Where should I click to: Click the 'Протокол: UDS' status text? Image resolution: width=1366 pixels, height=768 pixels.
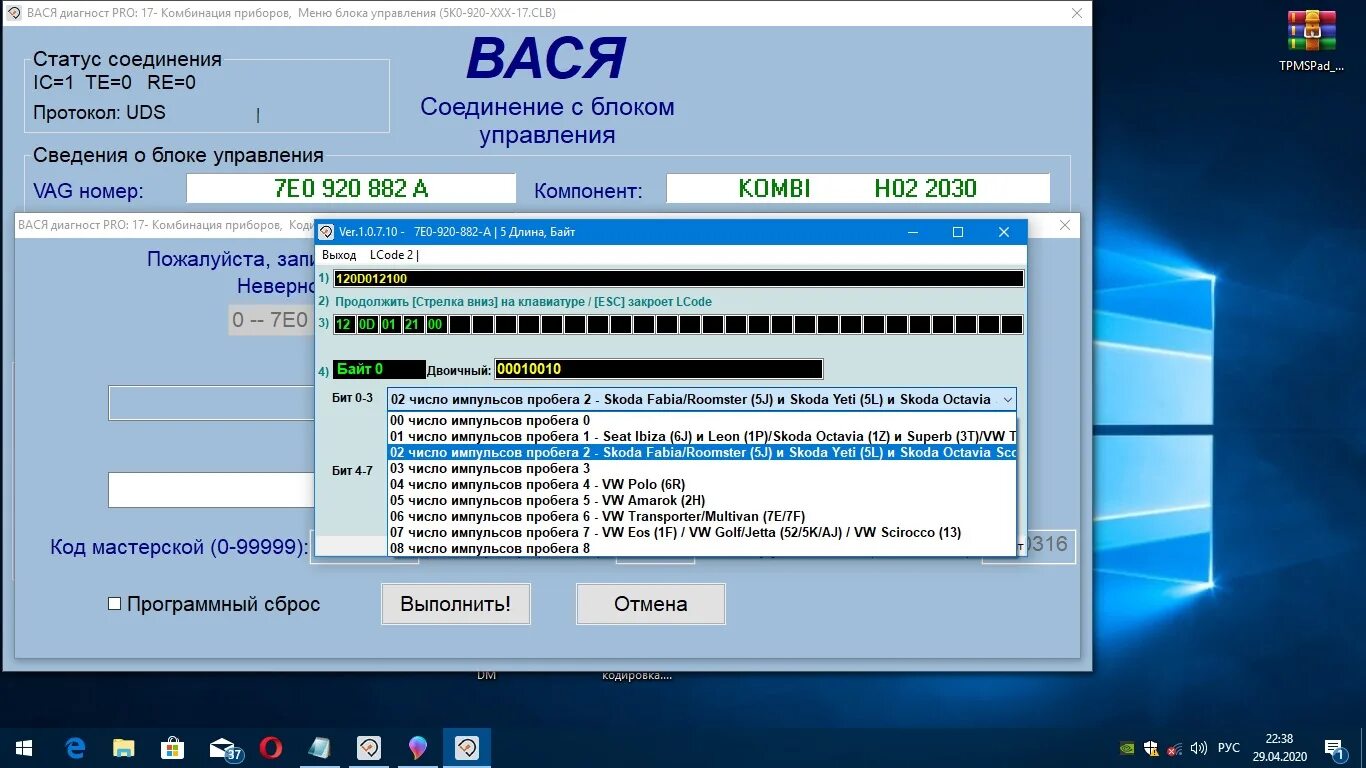click(x=99, y=112)
